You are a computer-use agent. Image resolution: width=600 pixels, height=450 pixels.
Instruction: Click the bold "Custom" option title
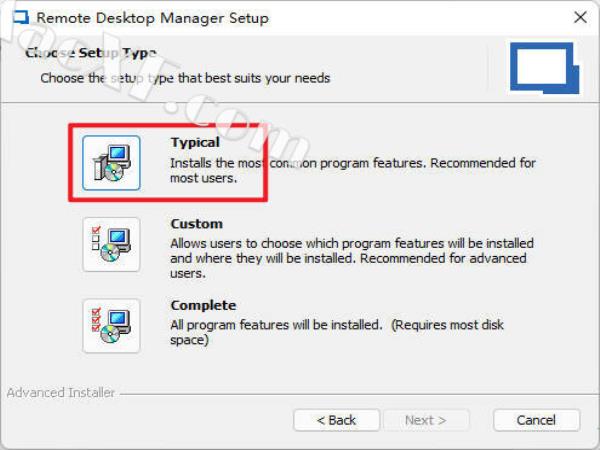point(196,224)
